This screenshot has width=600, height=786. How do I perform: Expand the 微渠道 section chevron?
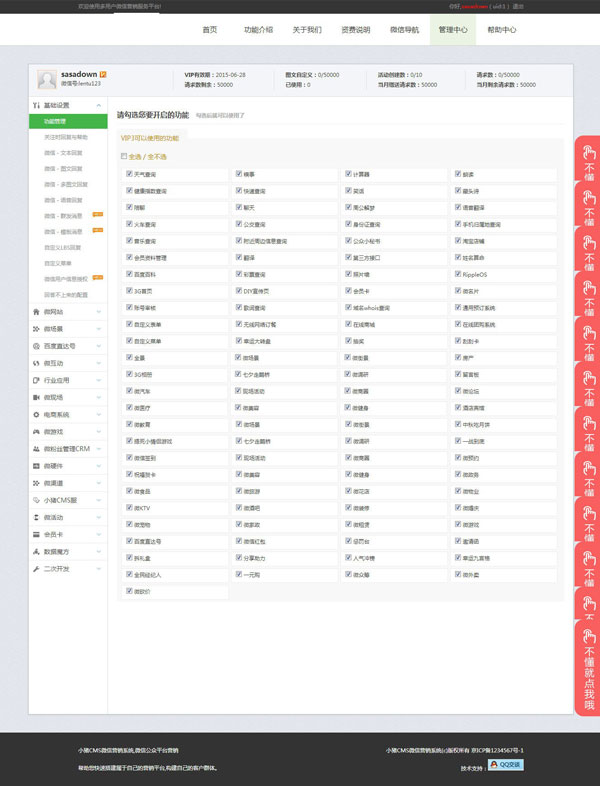99,483
